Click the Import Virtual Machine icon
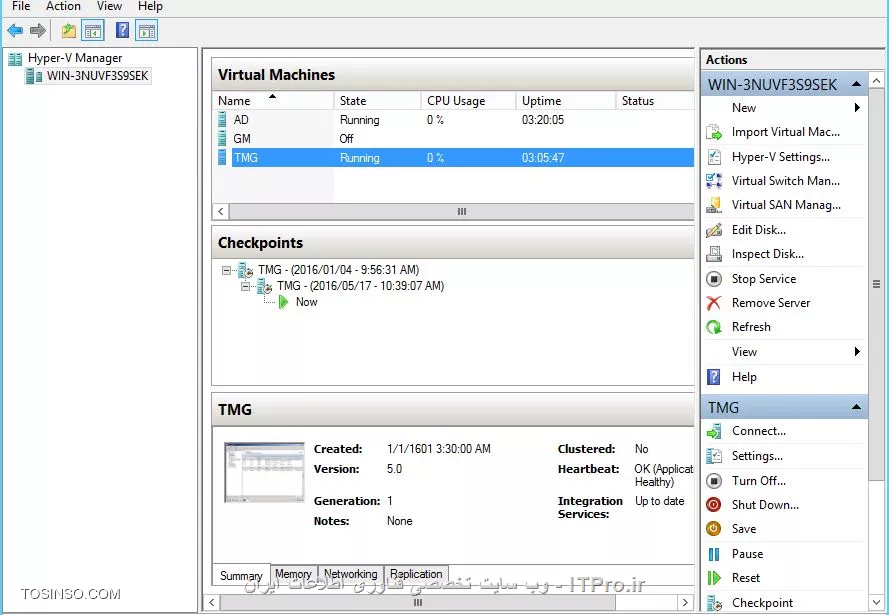 (714, 132)
